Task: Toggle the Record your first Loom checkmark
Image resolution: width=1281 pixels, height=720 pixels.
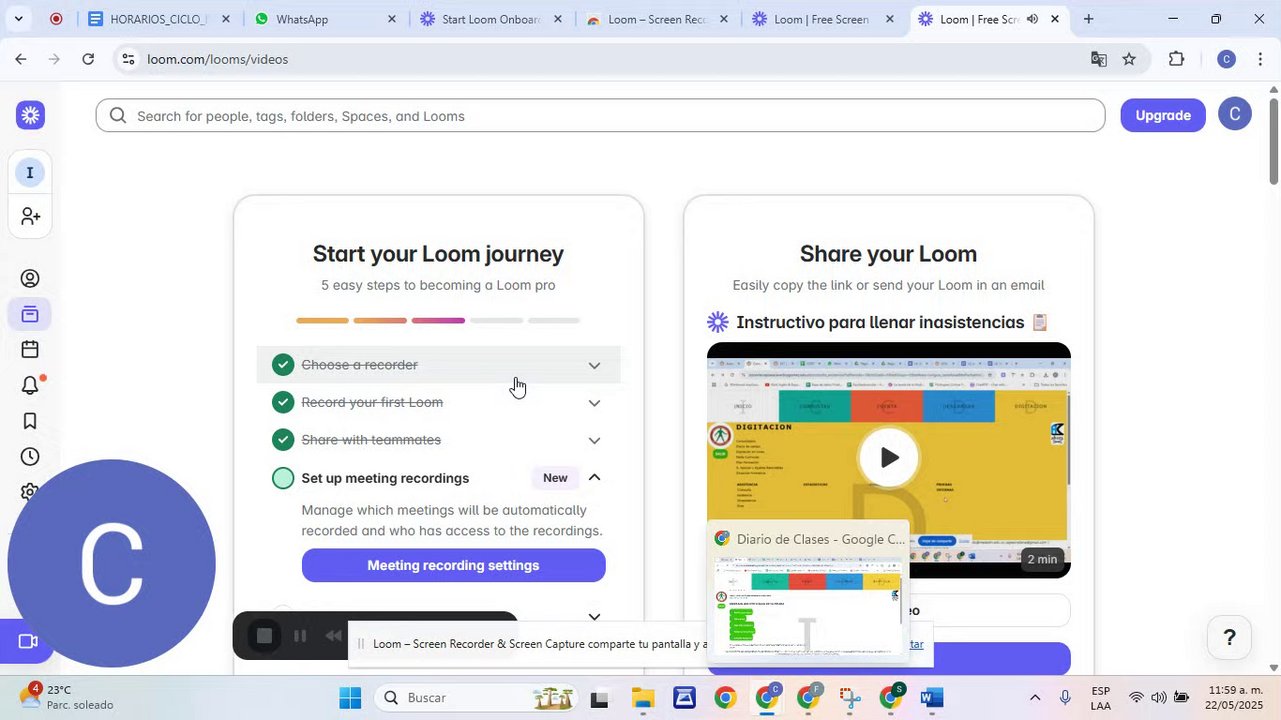Action: coord(283,402)
